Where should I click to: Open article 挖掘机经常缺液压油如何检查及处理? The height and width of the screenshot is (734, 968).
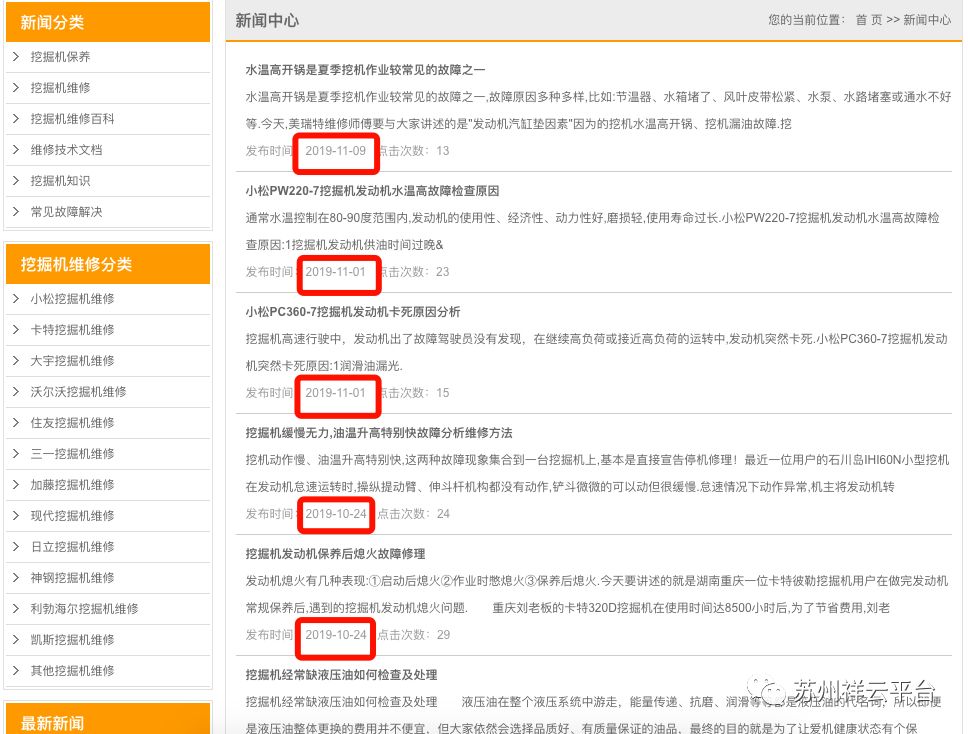341,675
